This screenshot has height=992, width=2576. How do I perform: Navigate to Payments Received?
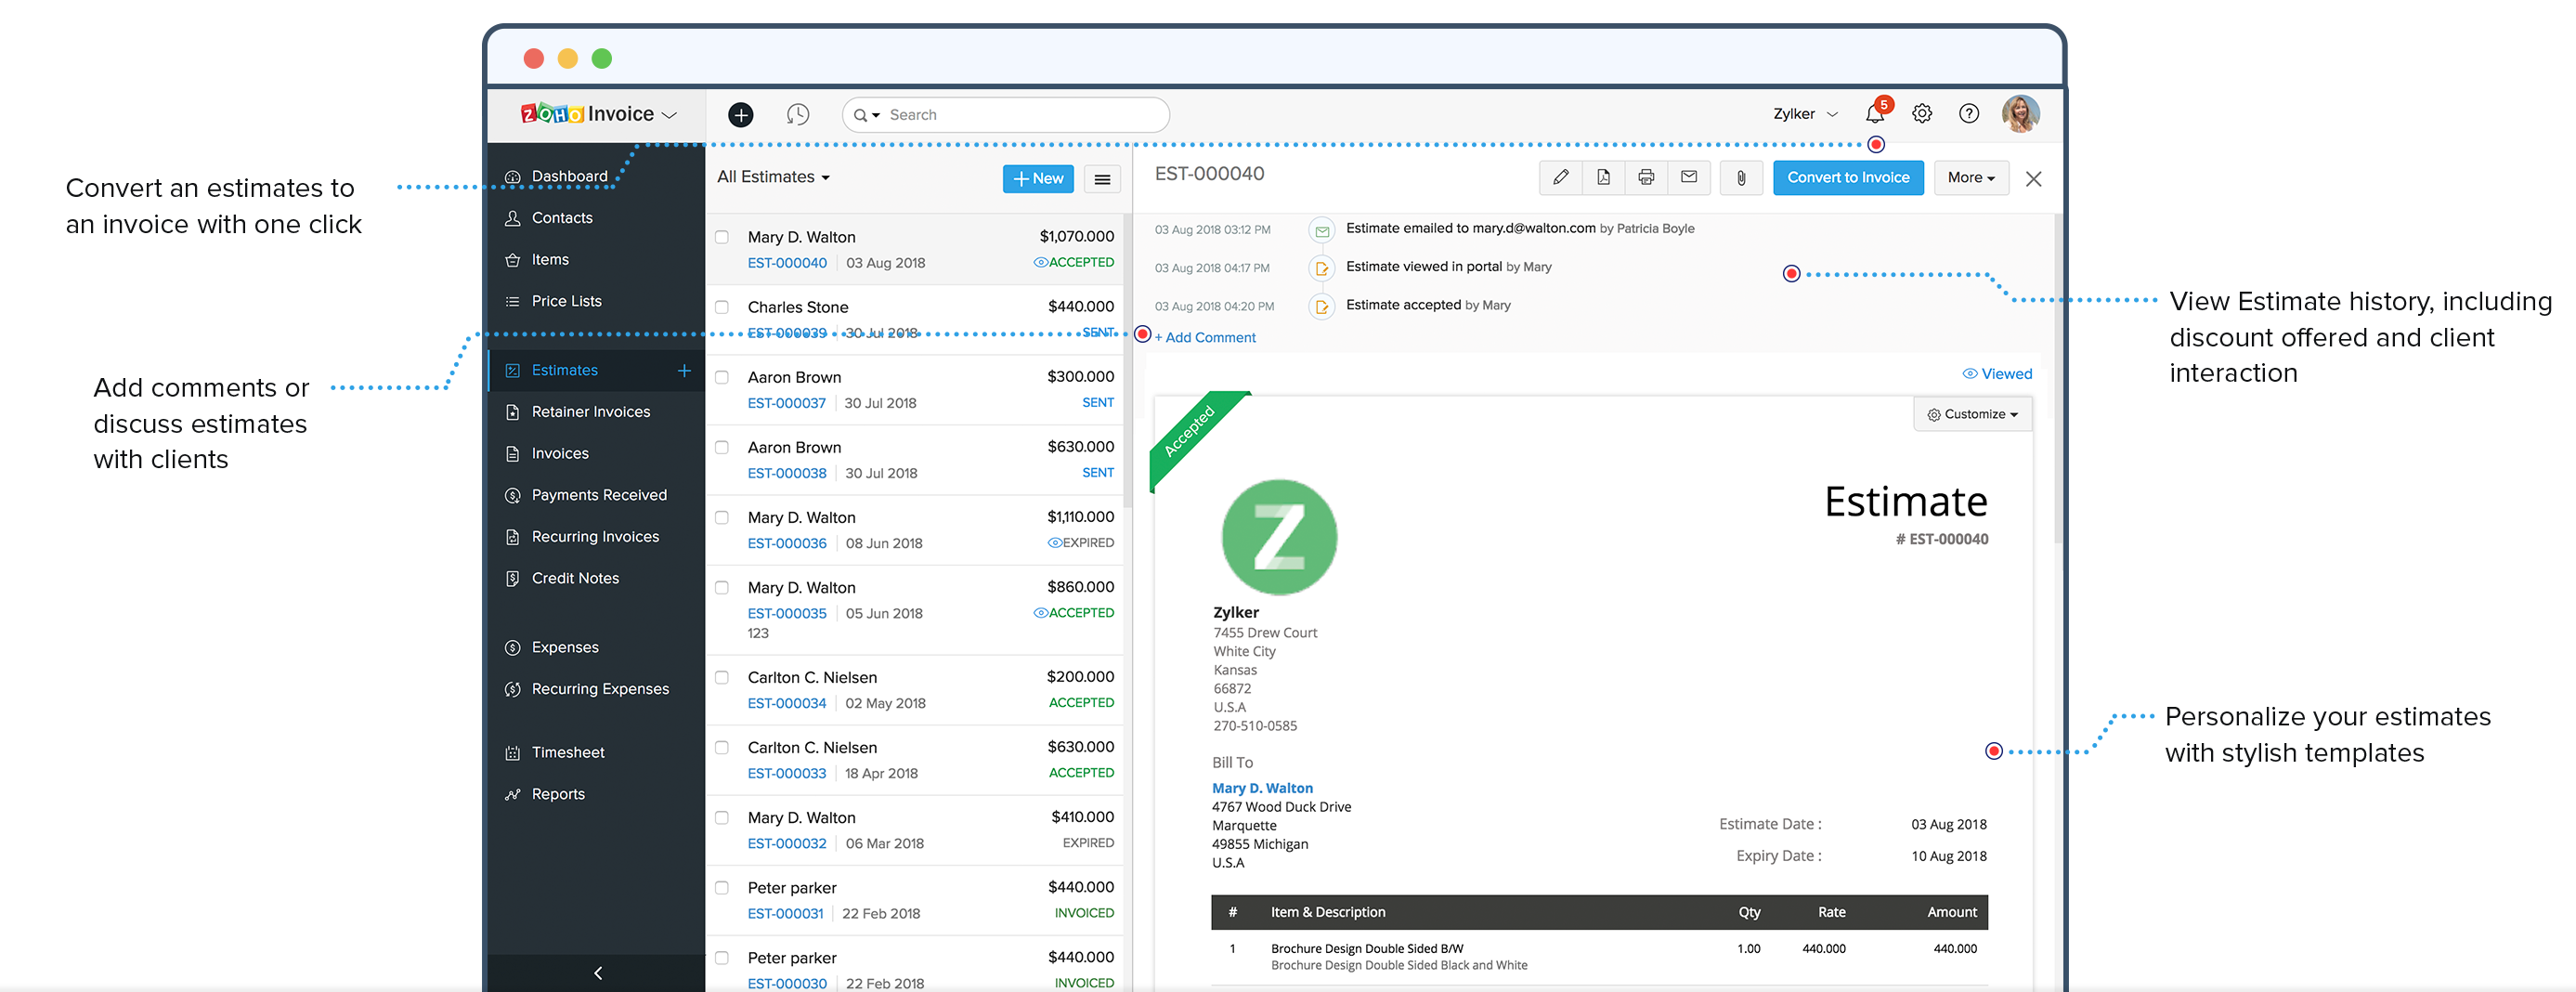[x=599, y=496]
